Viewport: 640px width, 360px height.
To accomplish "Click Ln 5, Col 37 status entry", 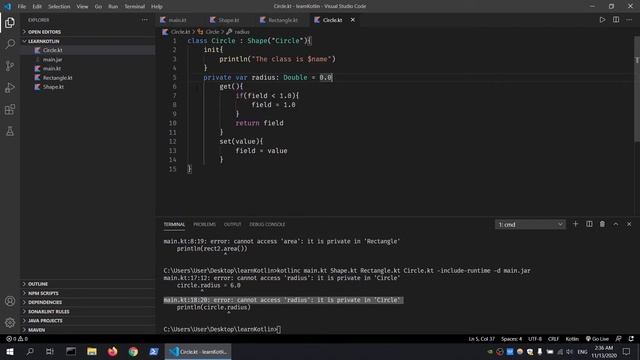I will coord(482,339).
